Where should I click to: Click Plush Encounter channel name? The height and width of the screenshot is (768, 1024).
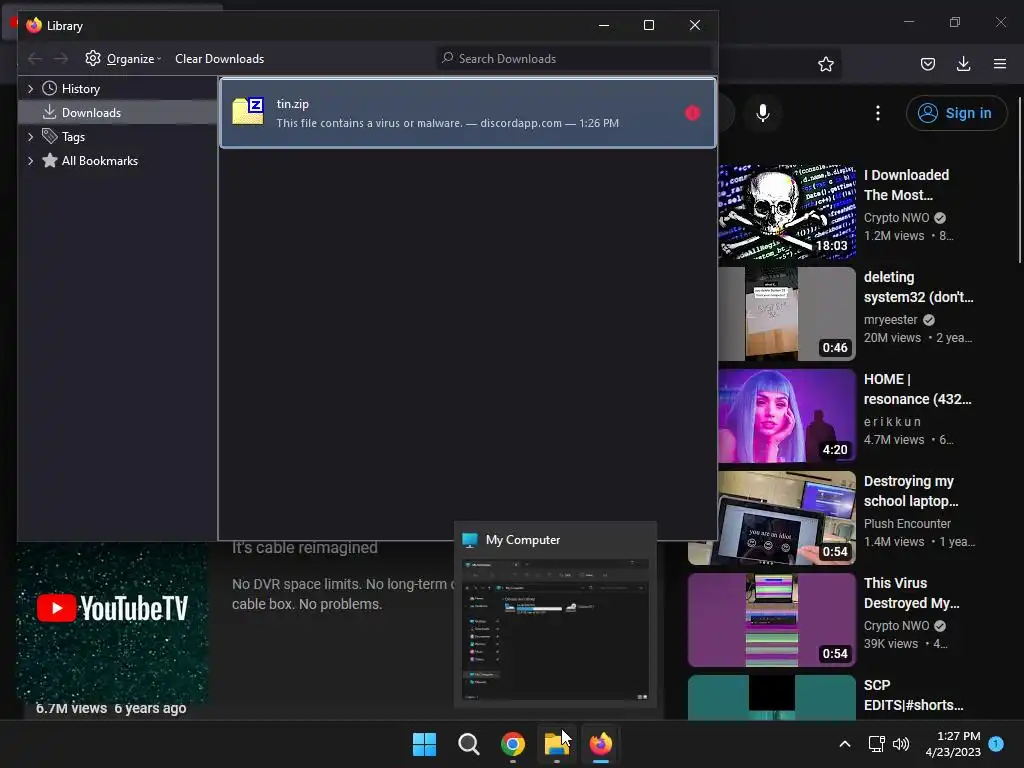[x=907, y=524]
